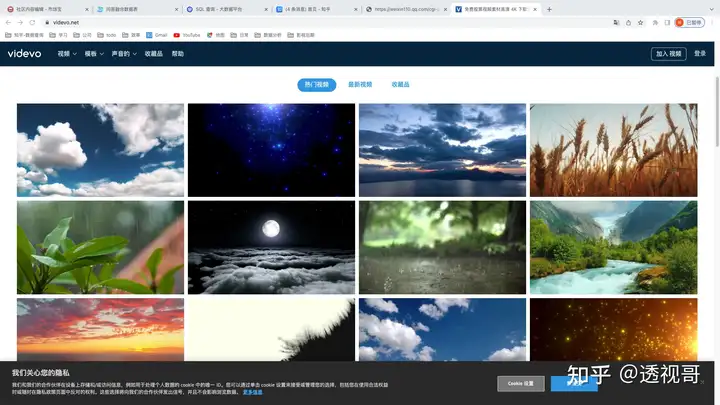Open the blue starry particles video

271,150
